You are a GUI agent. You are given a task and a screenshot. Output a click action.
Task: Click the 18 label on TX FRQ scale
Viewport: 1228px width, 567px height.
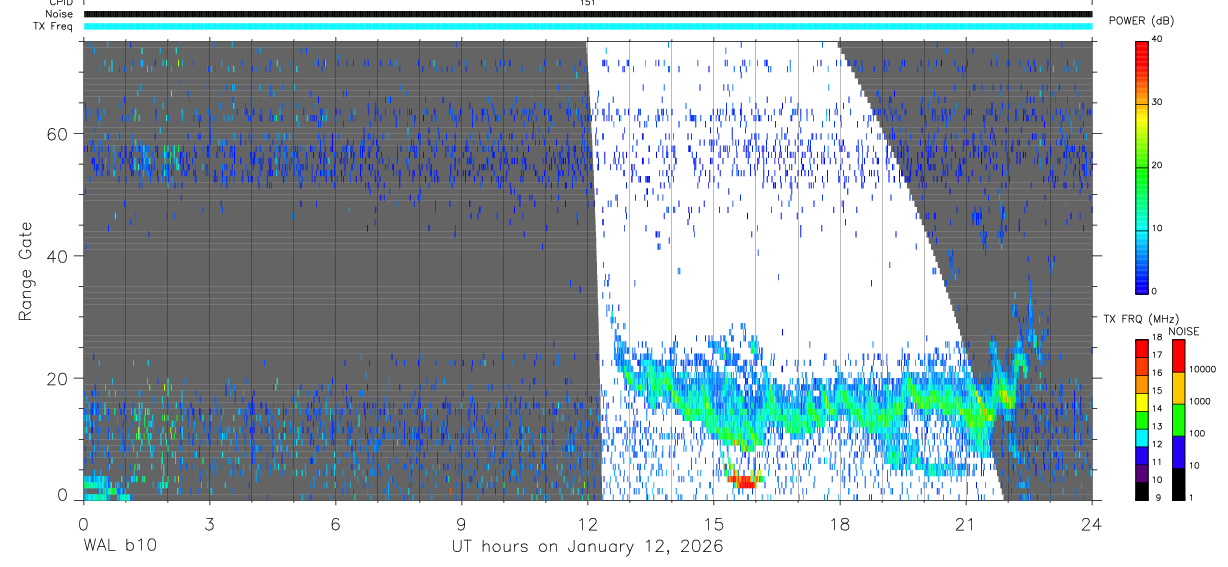(1156, 338)
